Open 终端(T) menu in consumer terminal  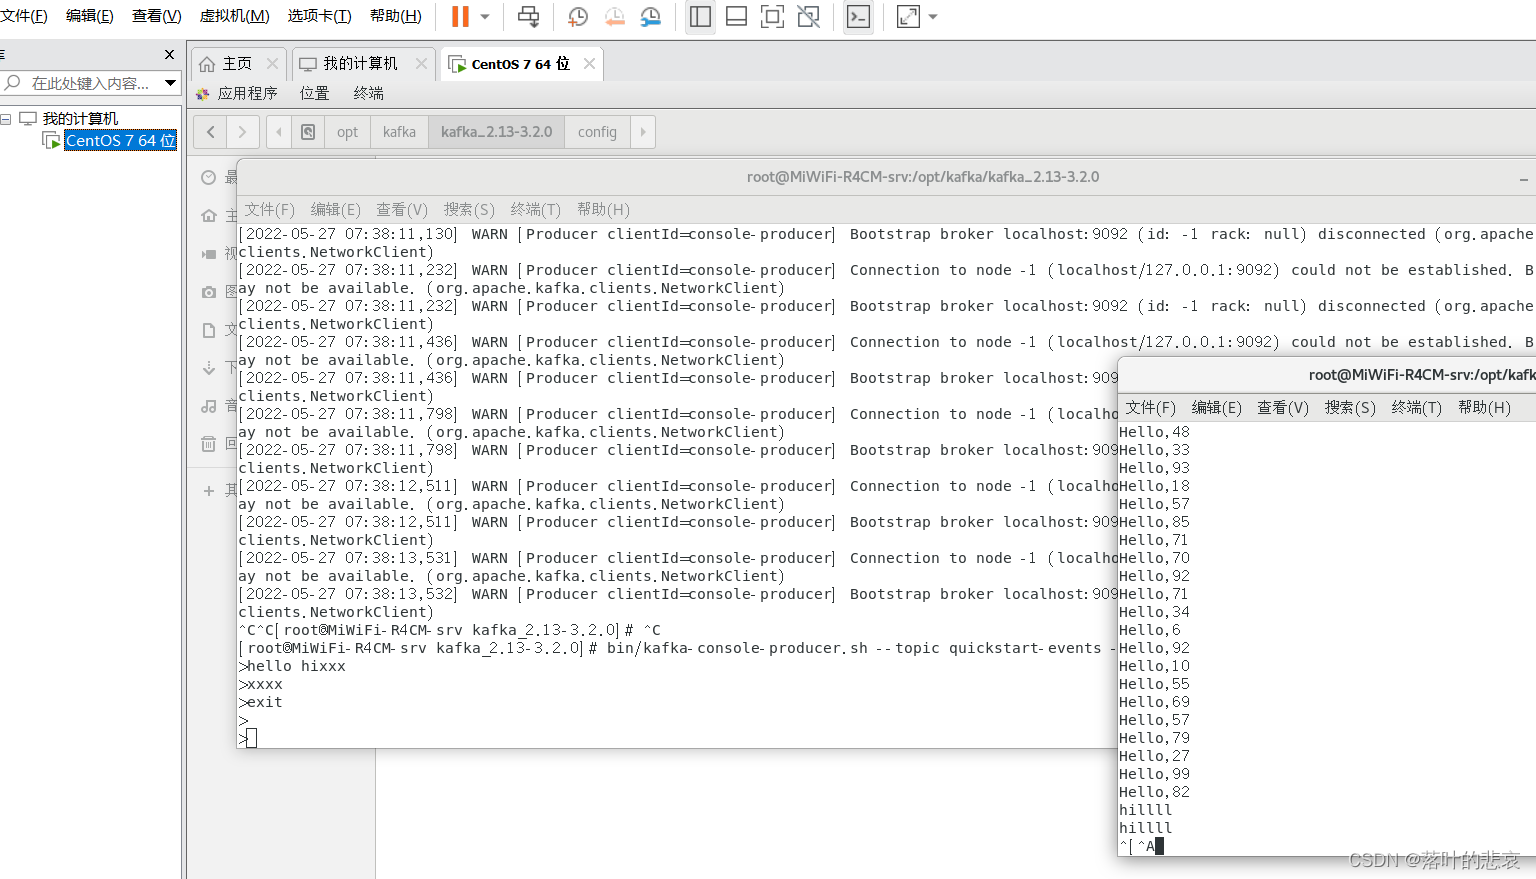[x=1416, y=407]
